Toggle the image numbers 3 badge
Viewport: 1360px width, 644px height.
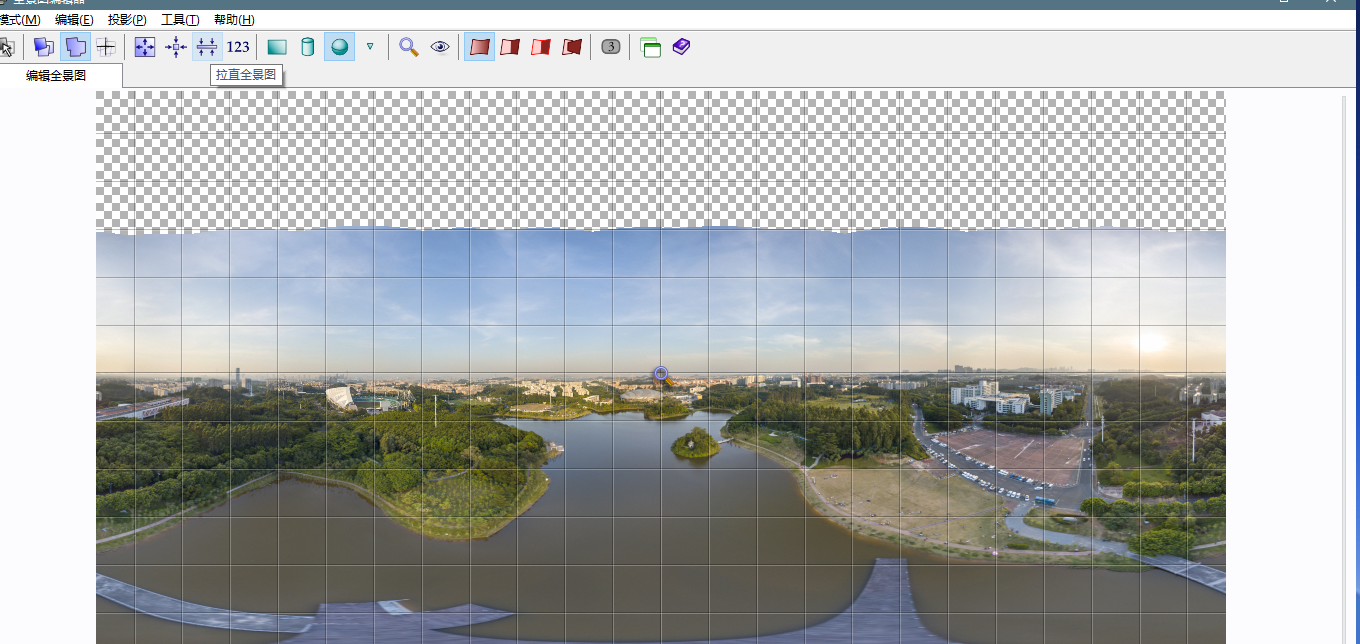point(611,46)
